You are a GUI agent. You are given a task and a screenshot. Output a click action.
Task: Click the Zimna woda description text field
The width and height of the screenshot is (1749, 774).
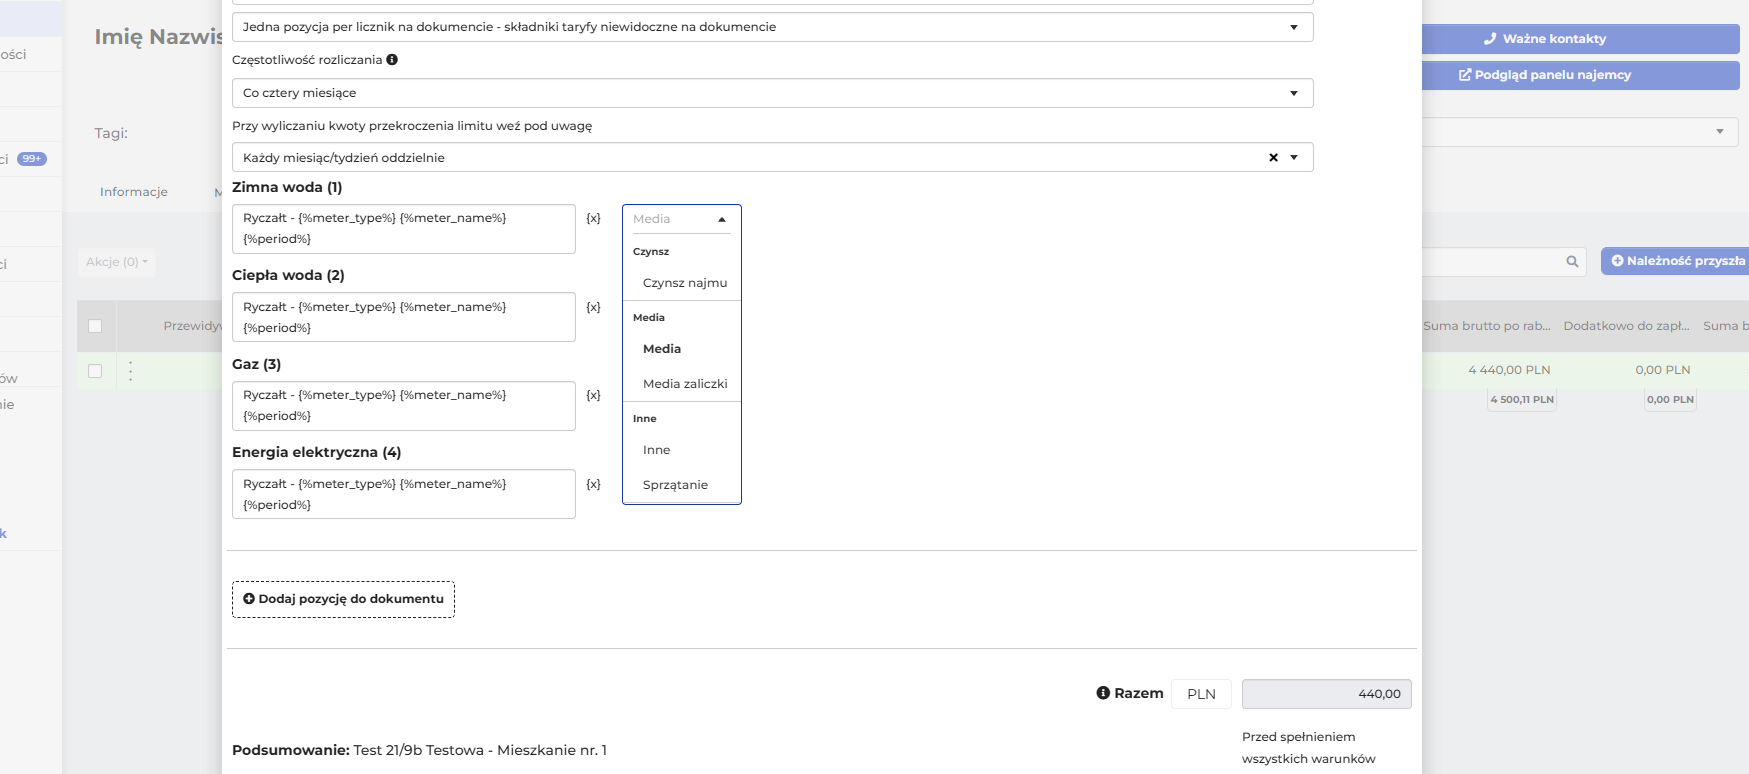[x=403, y=229]
